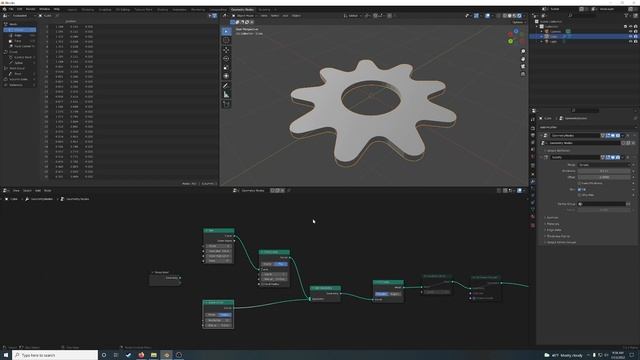Select the Transform tool

pos(226,76)
